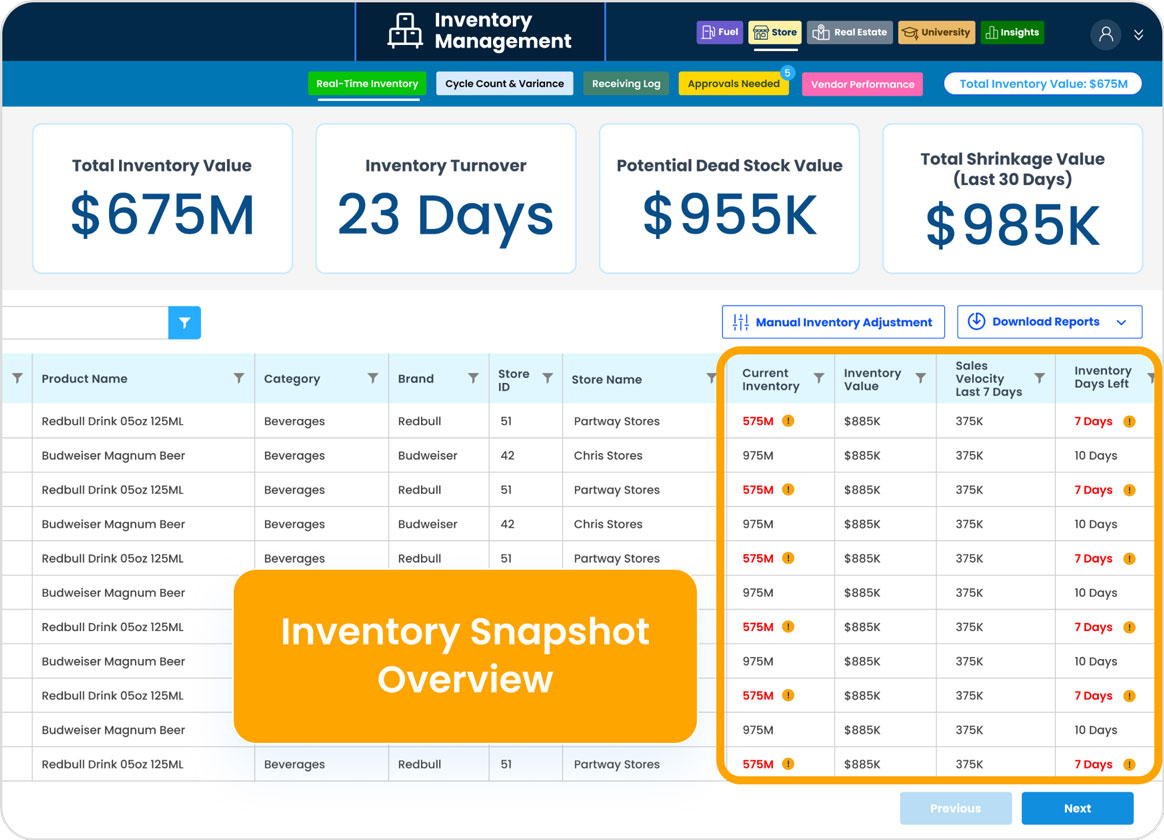
Task: Click the user profile avatar icon
Action: [x=1106, y=34]
